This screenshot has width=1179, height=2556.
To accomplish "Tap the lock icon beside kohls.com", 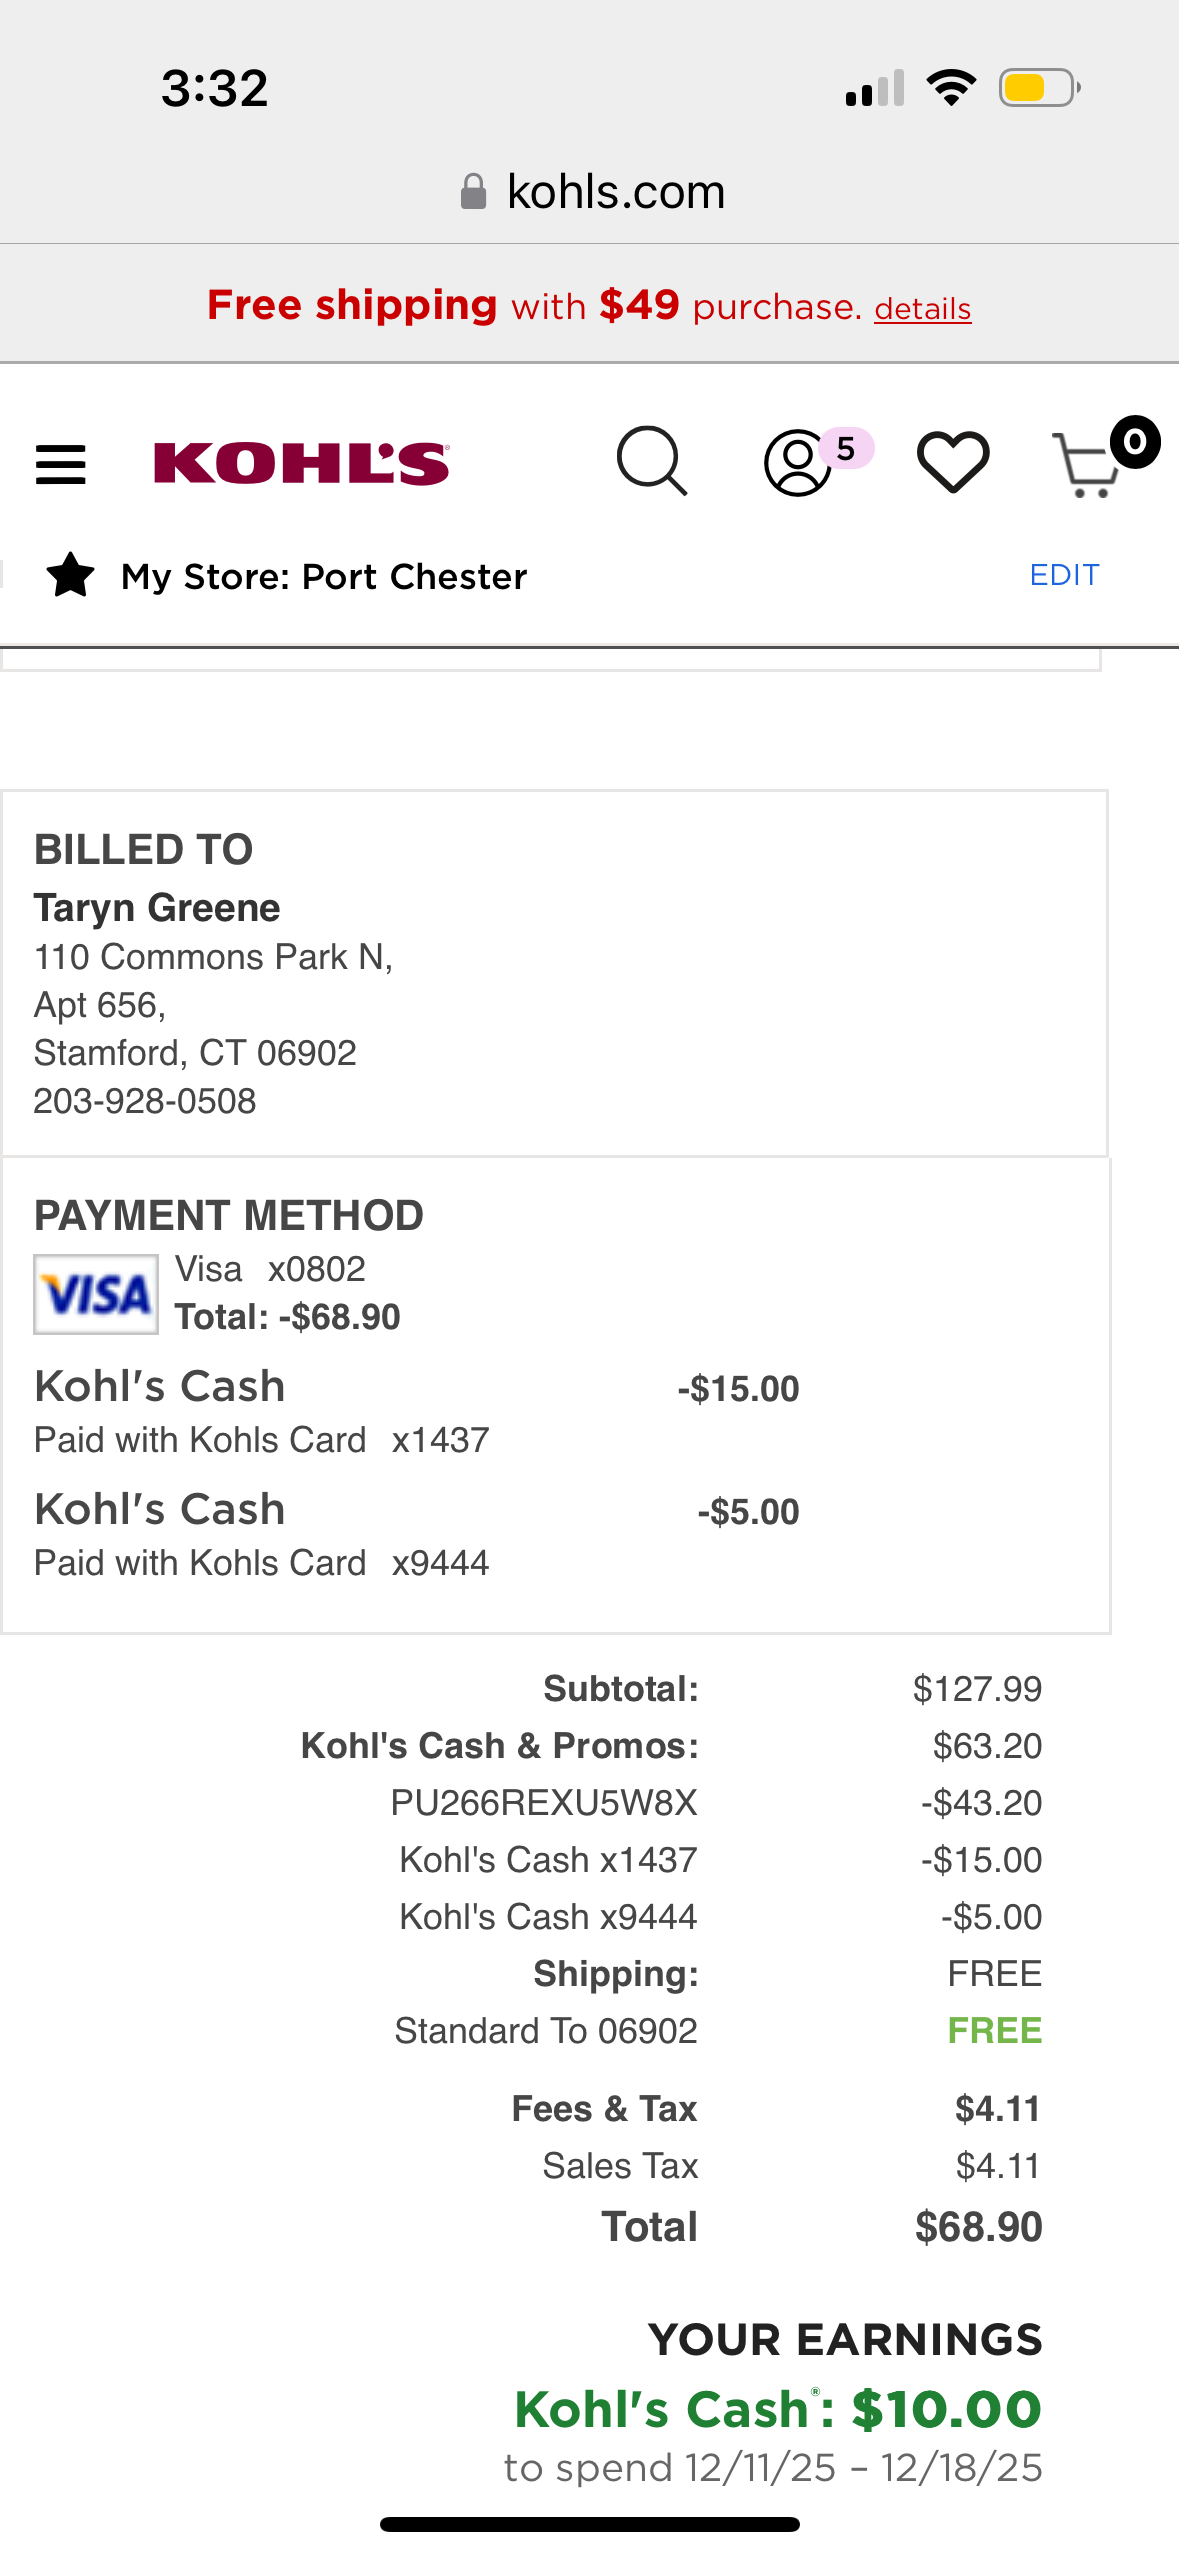I will (473, 191).
